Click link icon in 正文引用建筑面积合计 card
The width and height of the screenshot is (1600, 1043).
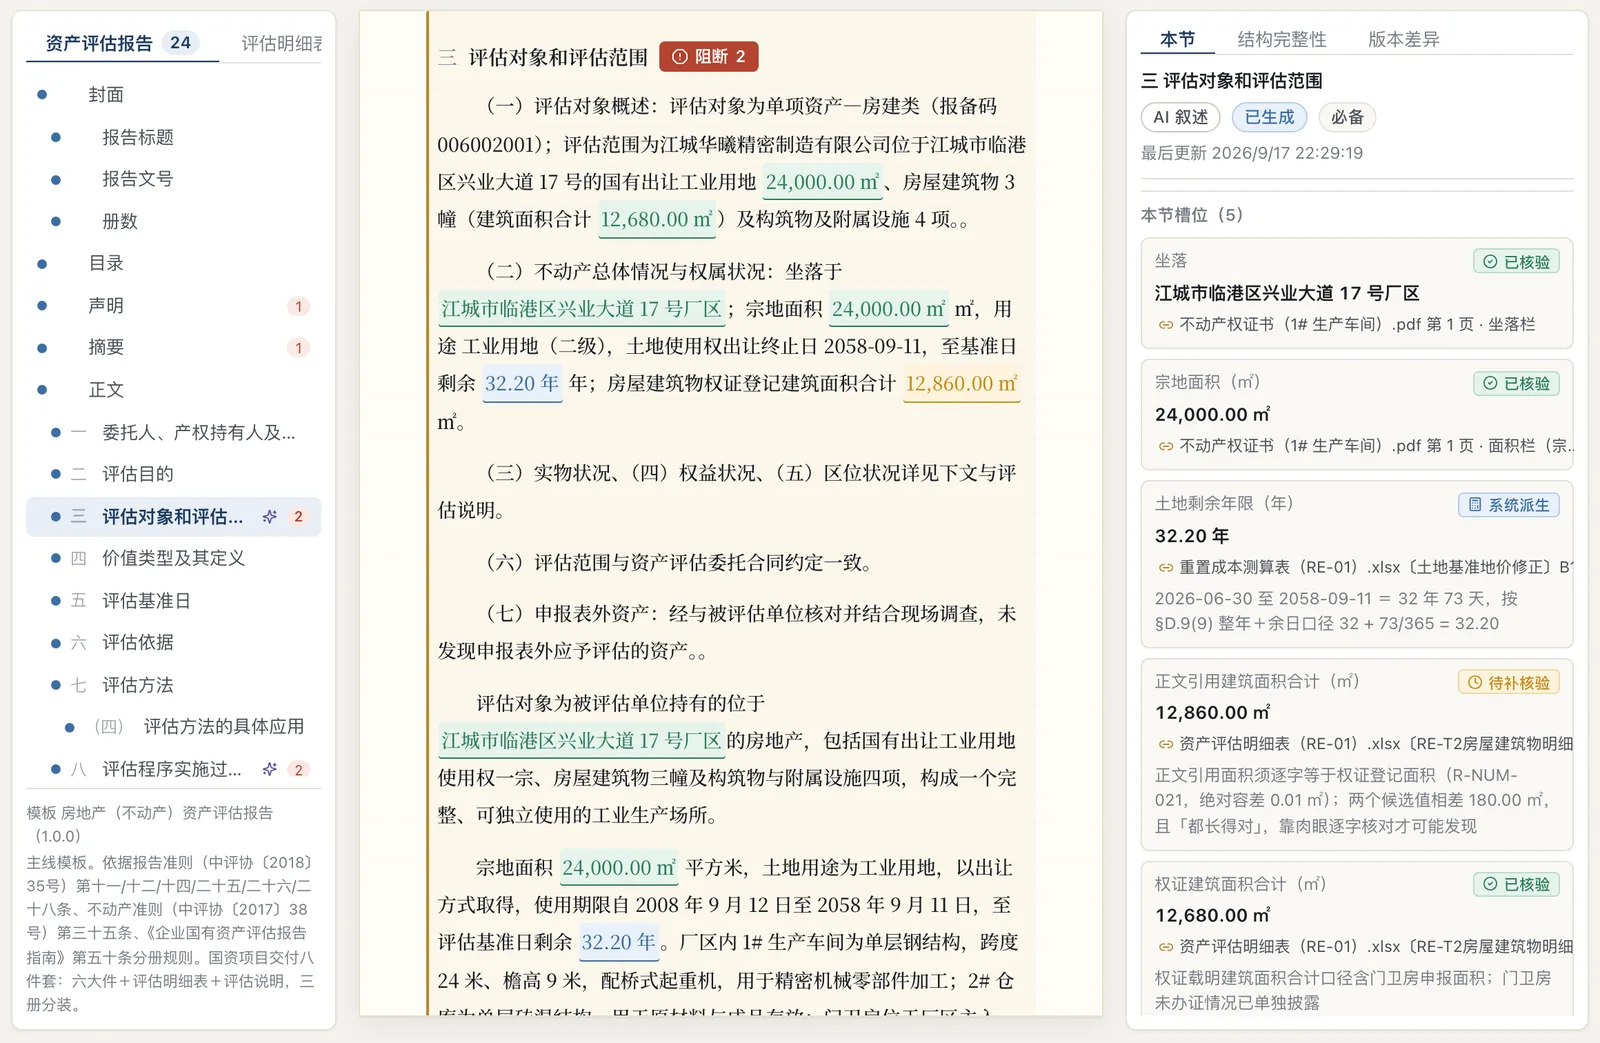coord(1166,744)
